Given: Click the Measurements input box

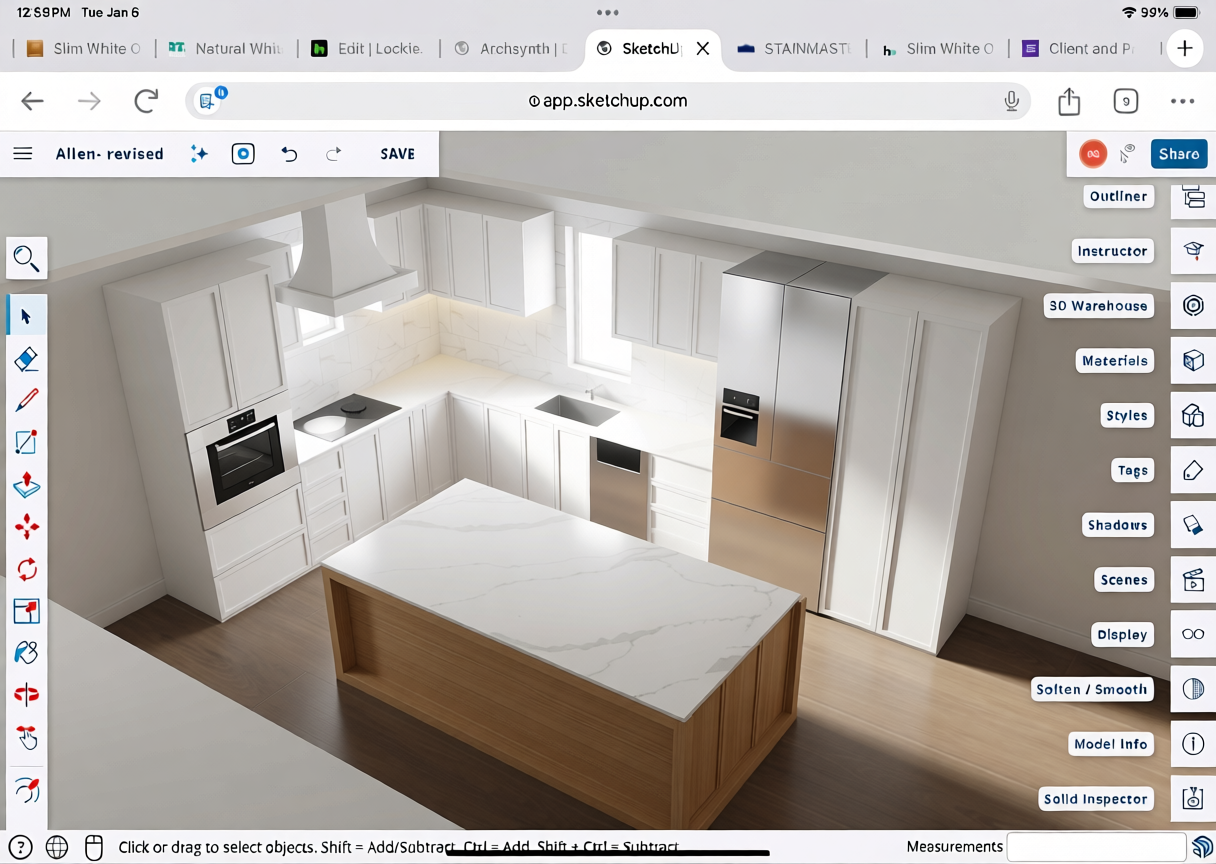Looking at the screenshot, I should (1095, 847).
